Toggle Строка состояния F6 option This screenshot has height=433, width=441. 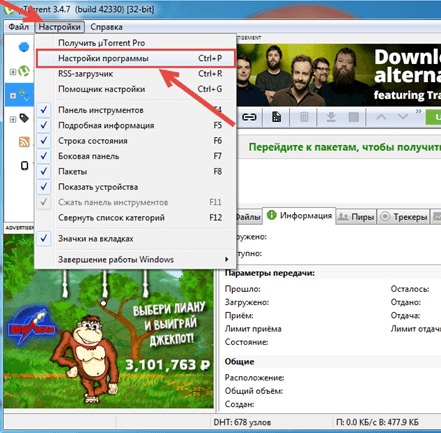[135, 141]
